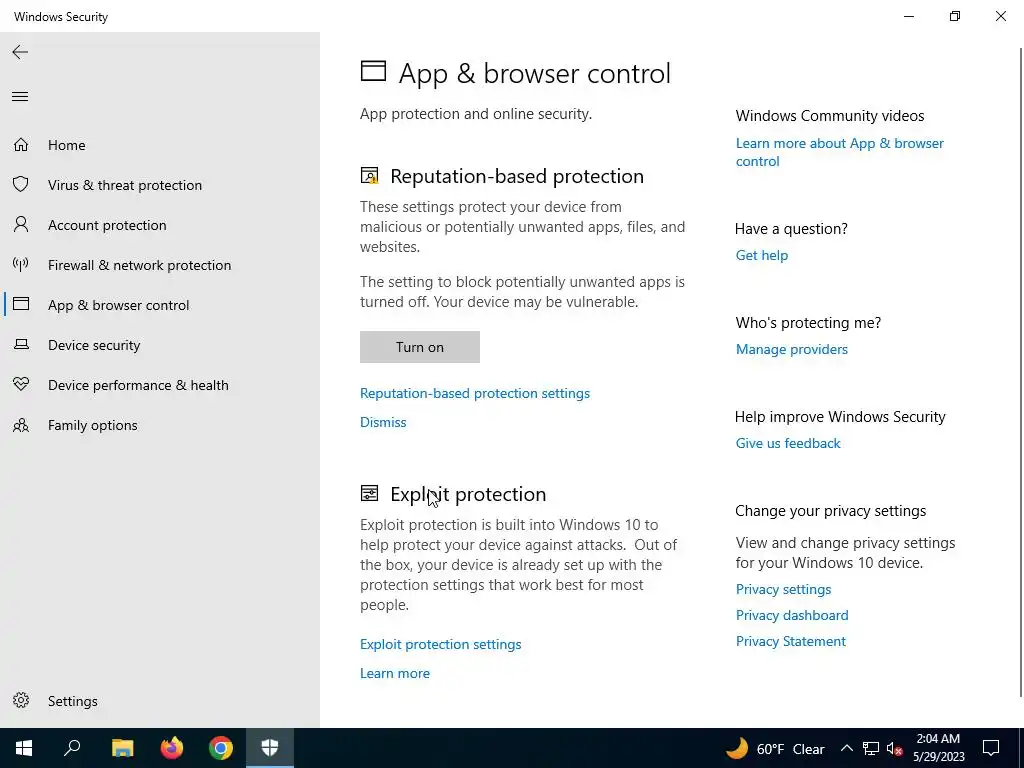1024x768 pixels.
Task: Show hidden tray icons chevron
Action: (846, 749)
